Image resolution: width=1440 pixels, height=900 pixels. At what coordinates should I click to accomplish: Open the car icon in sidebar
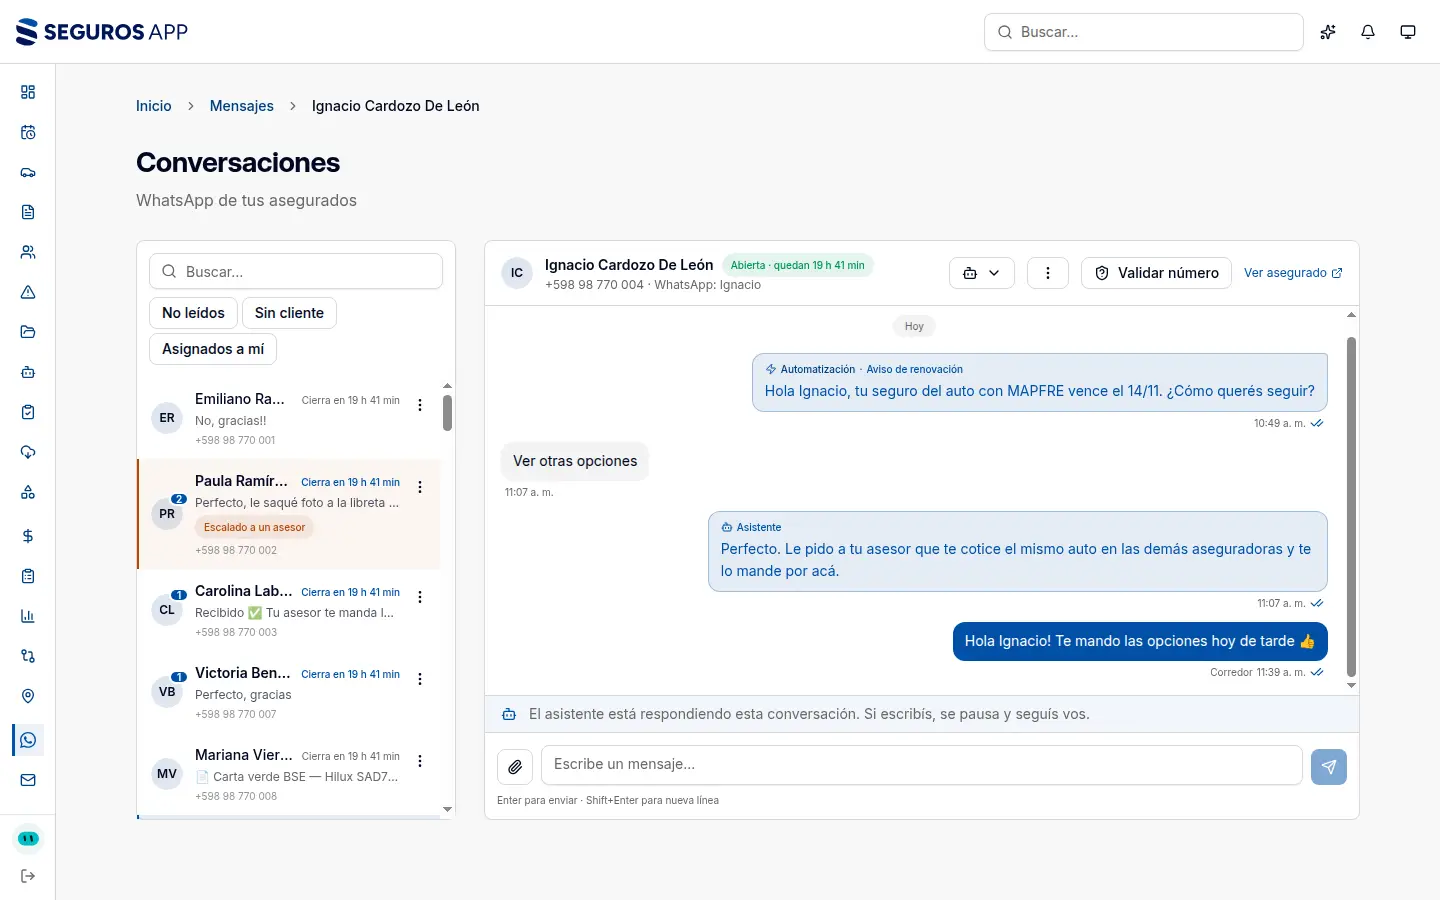pos(28,172)
